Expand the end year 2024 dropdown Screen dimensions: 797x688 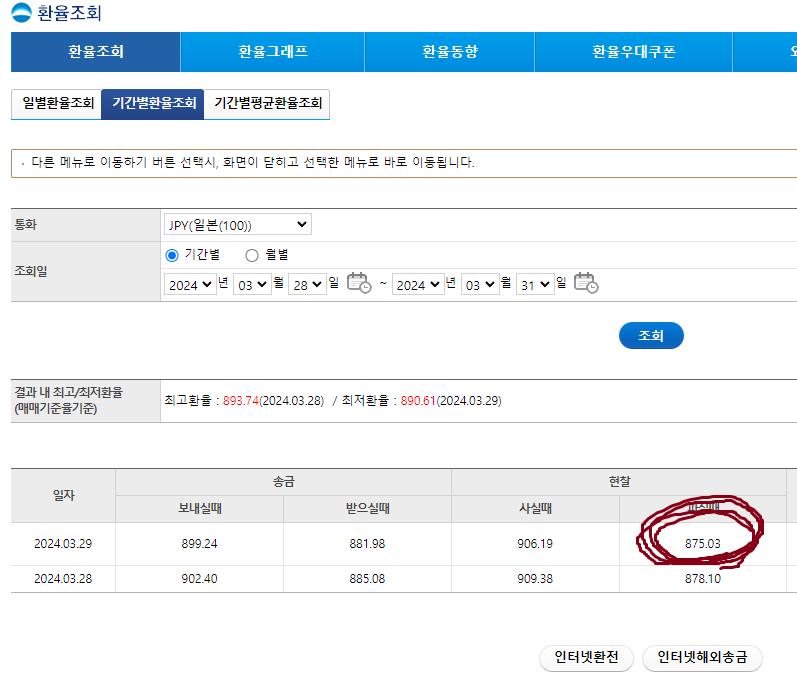[x=417, y=285]
